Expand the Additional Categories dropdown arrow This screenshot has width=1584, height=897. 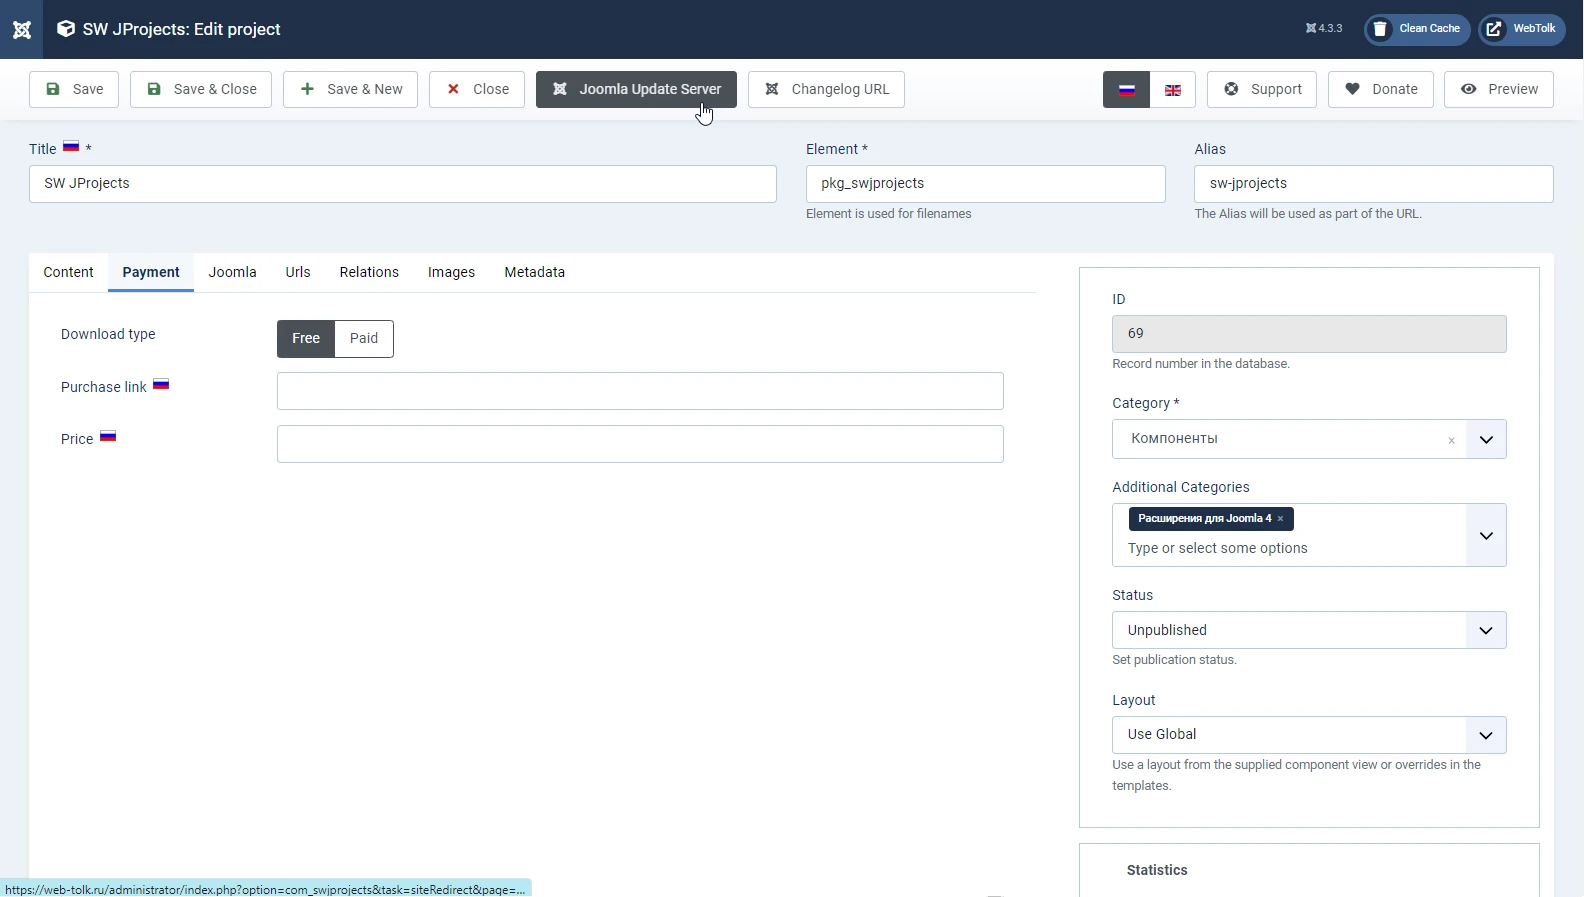[x=1486, y=536]
